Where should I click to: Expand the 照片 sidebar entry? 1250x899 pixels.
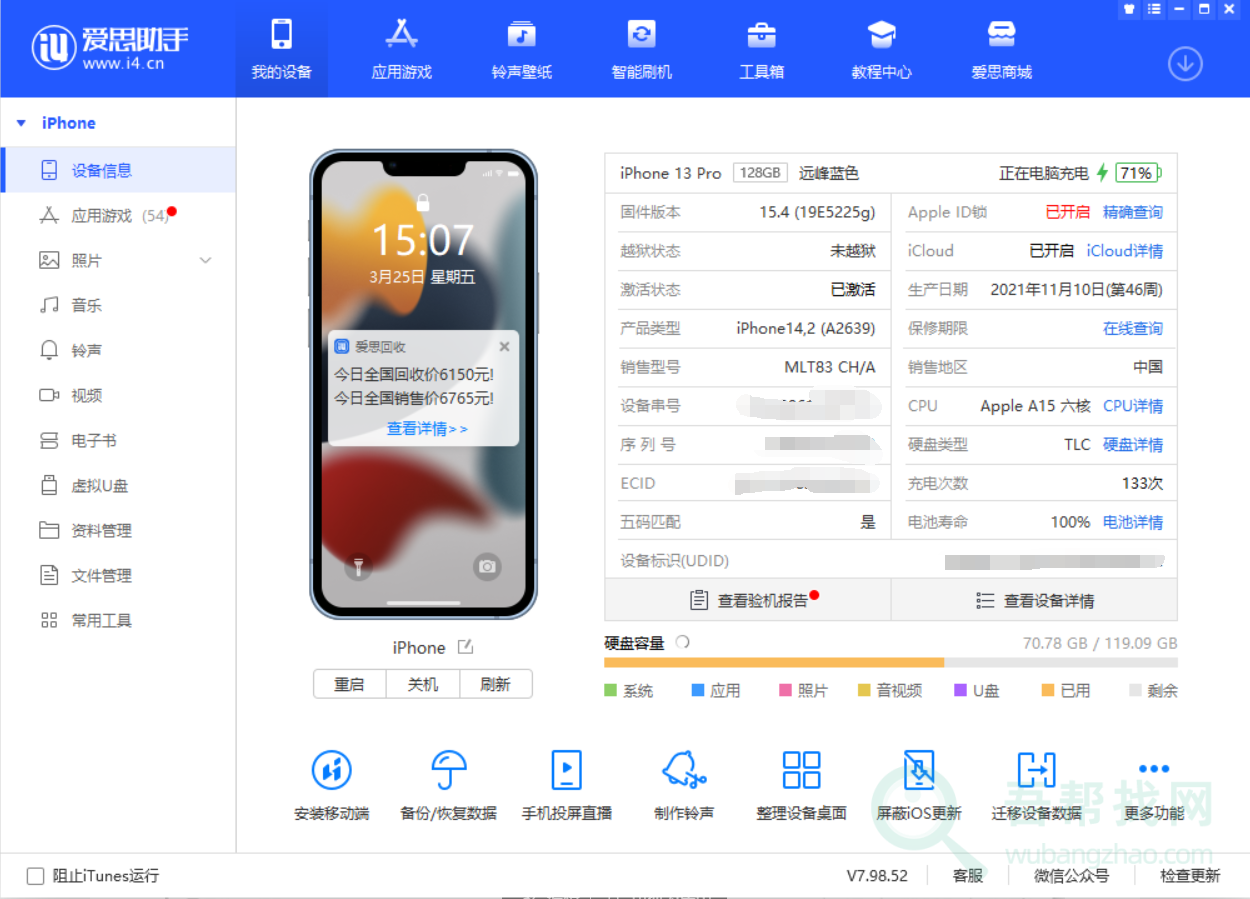point(205,260)
